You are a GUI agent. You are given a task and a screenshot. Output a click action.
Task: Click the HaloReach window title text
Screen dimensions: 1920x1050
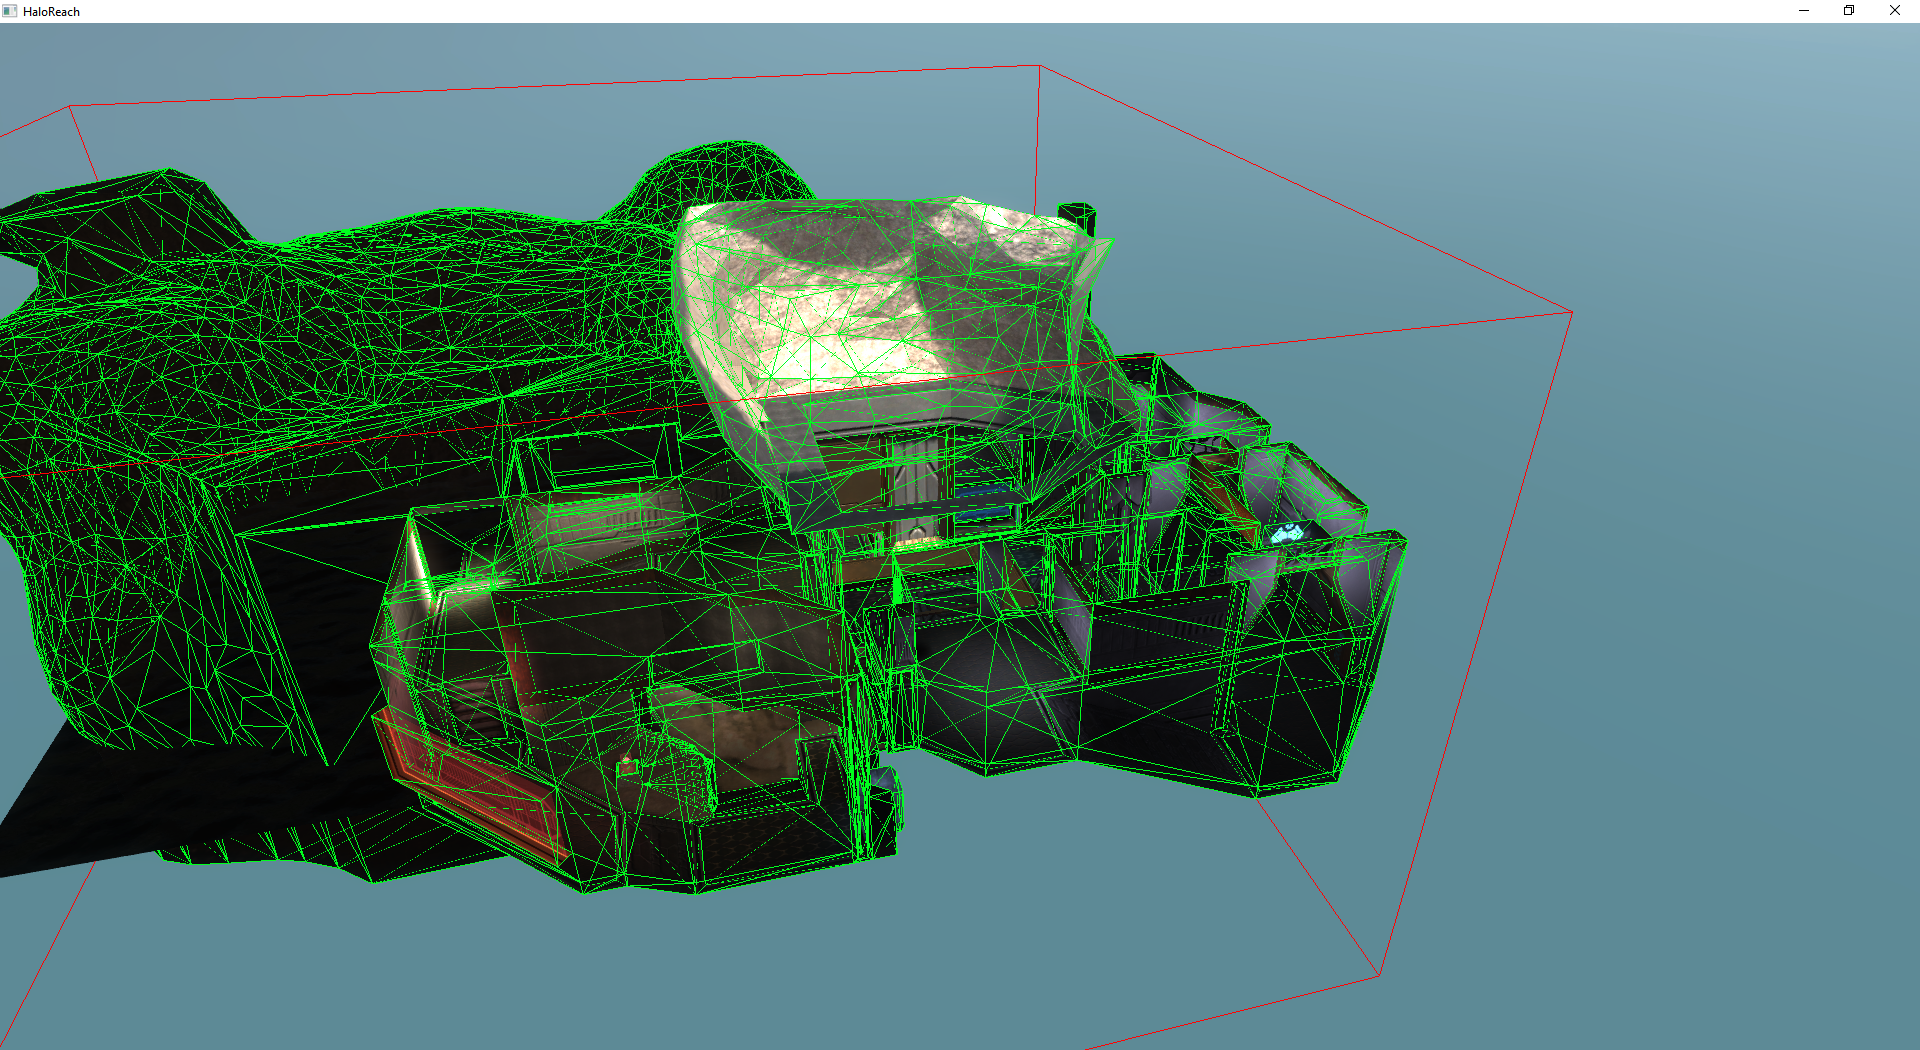tap(51, 12)
